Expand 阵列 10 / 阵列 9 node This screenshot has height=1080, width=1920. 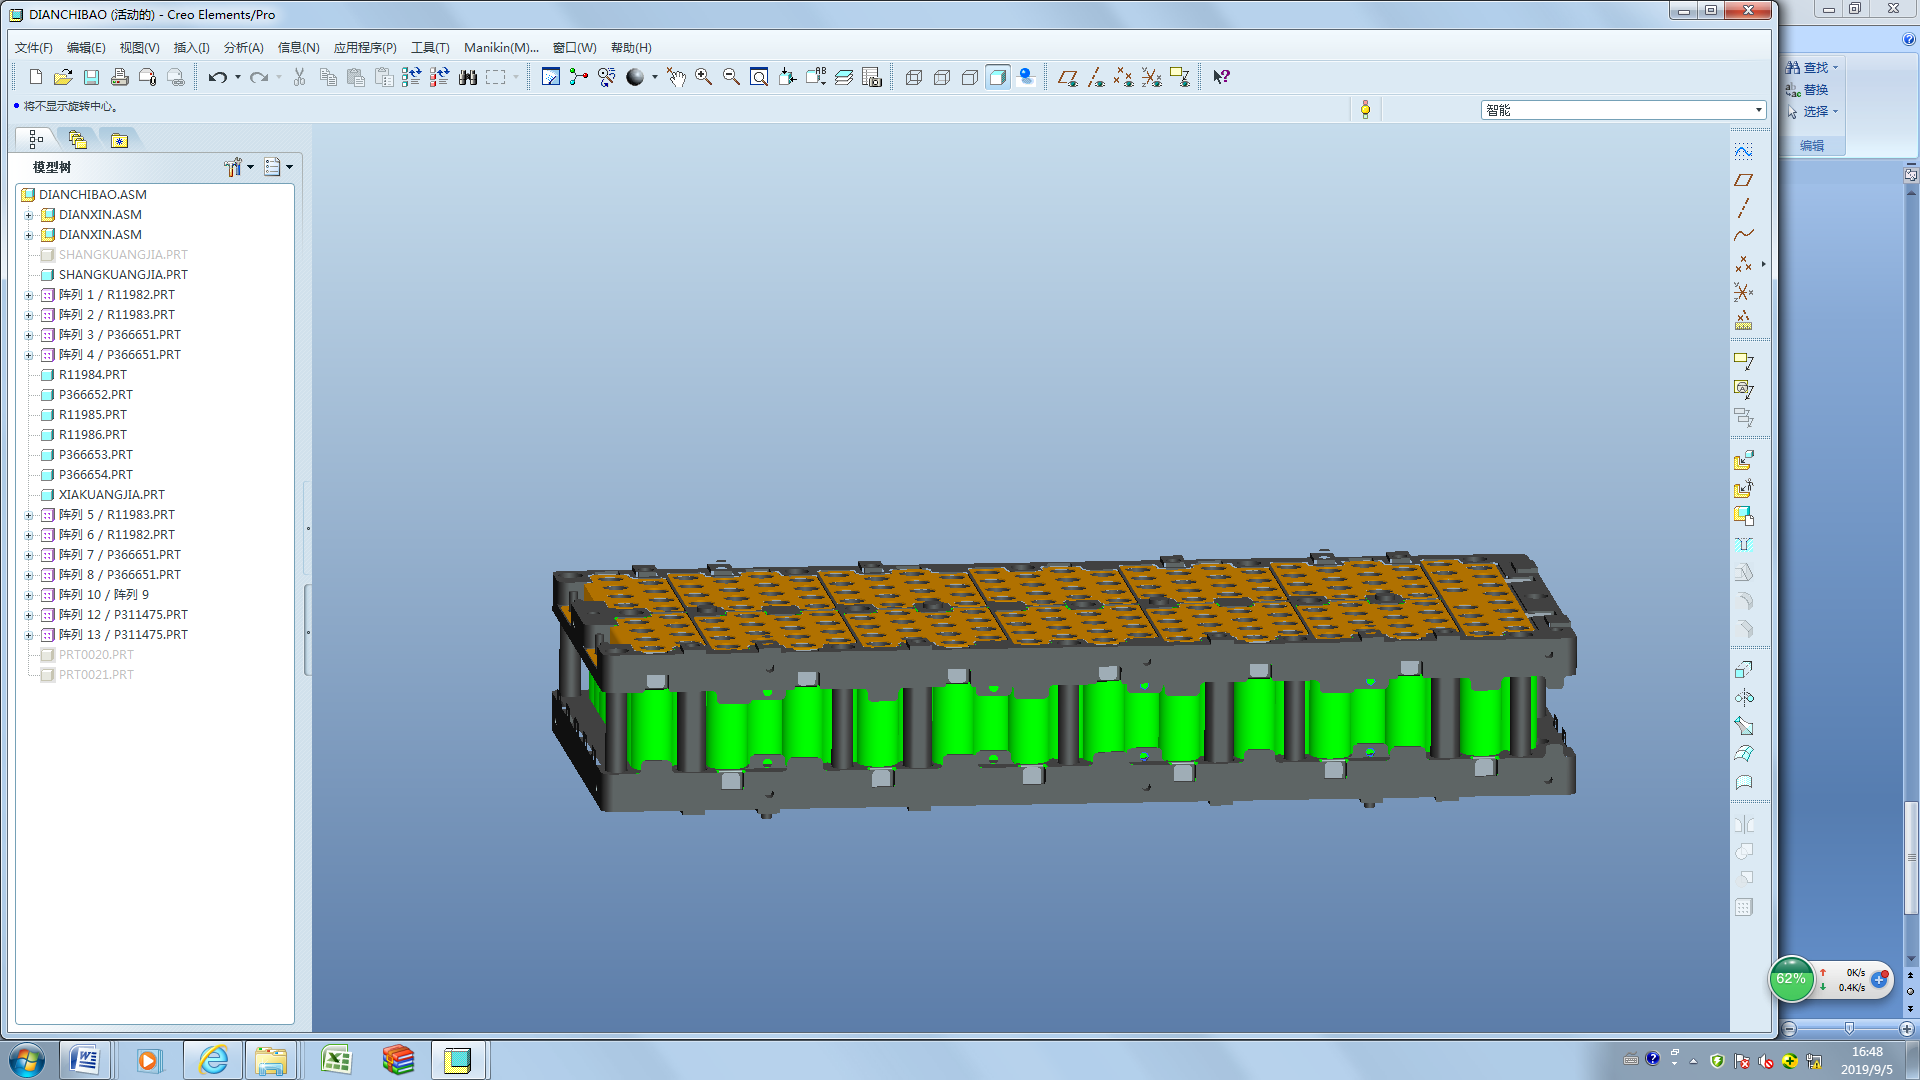pos(29,595)
